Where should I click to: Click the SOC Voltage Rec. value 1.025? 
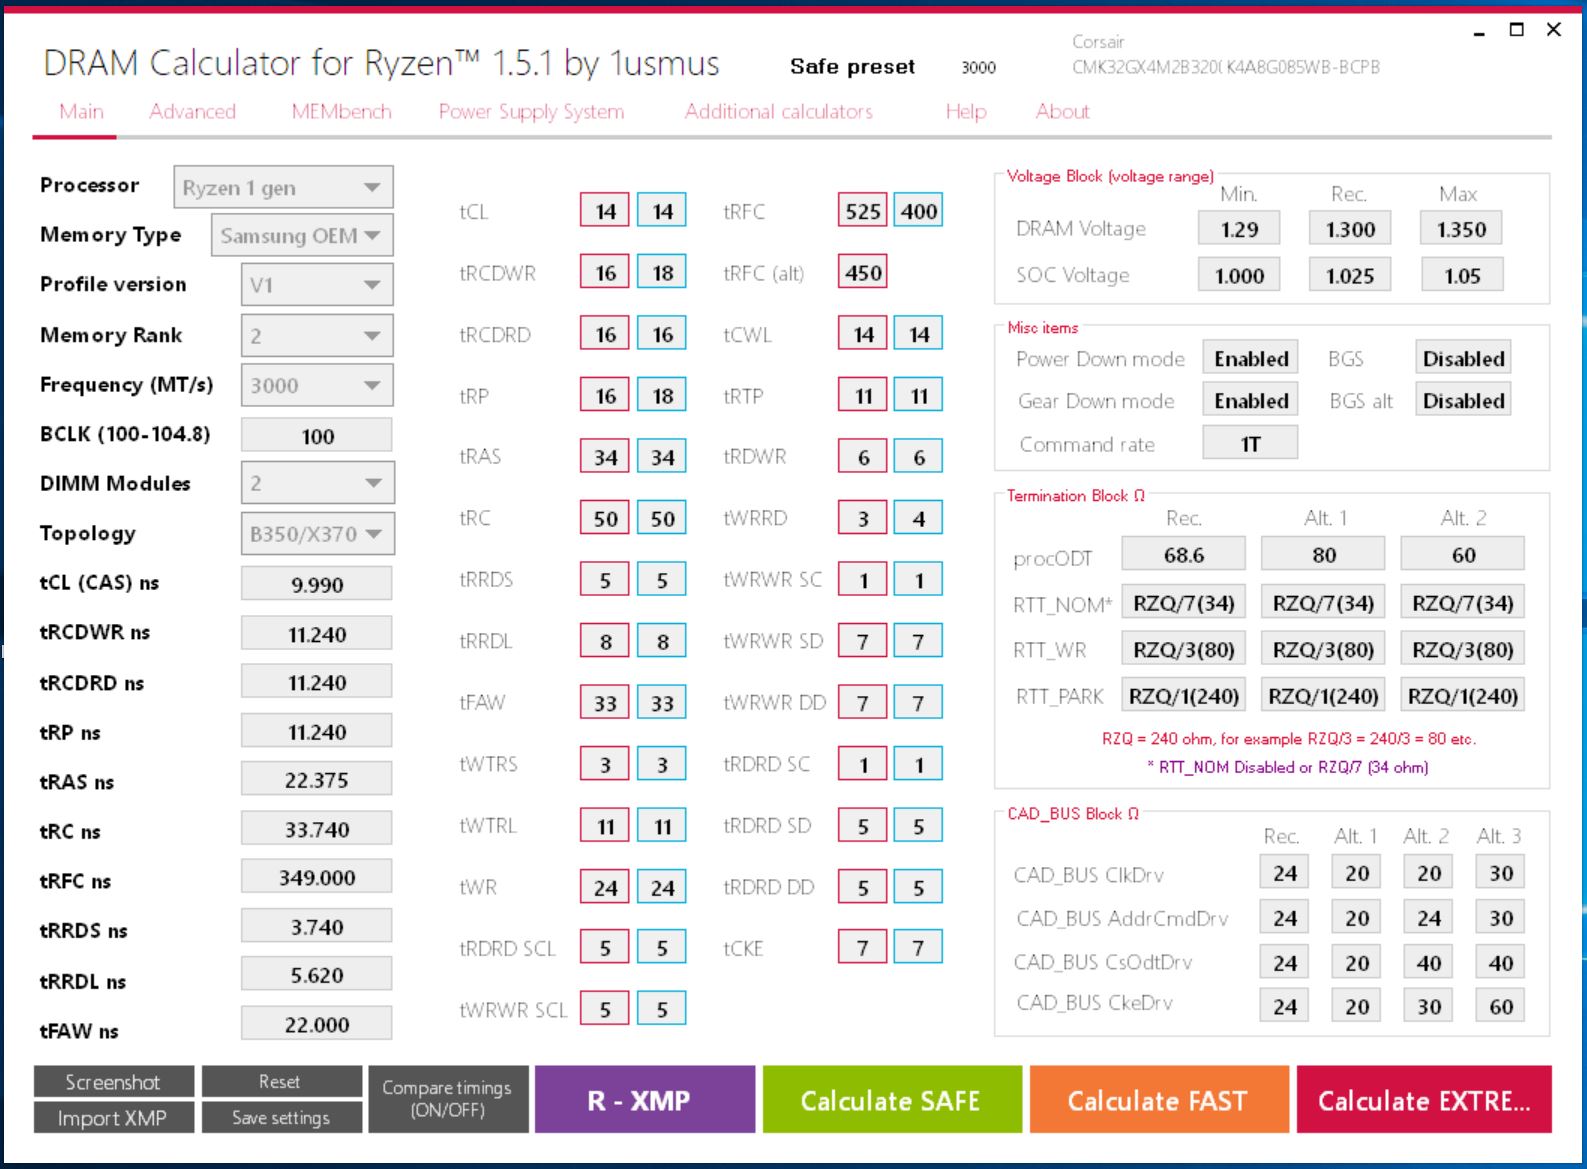click(x=1350, y=275)
